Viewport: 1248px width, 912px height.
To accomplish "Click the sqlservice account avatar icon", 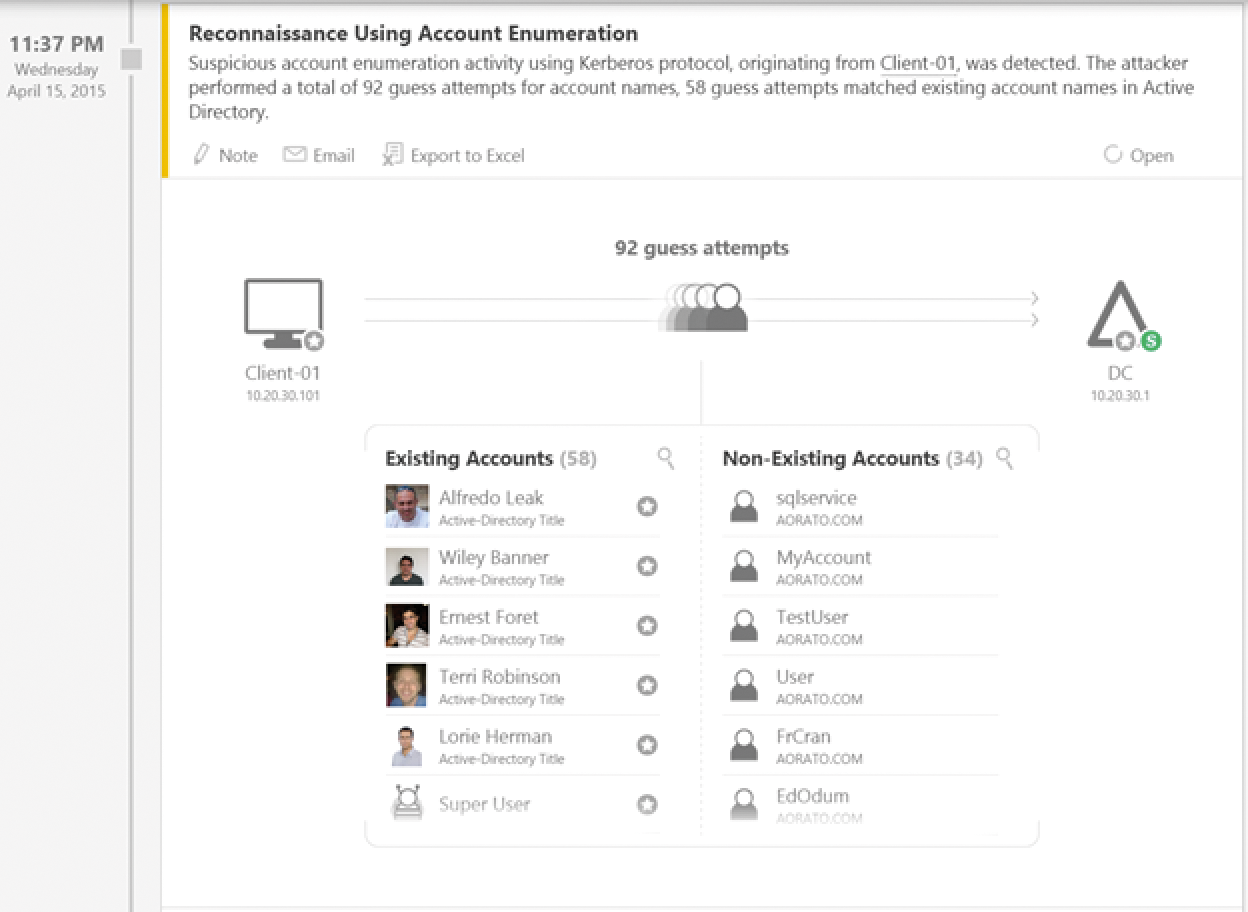I will (743, 507).
